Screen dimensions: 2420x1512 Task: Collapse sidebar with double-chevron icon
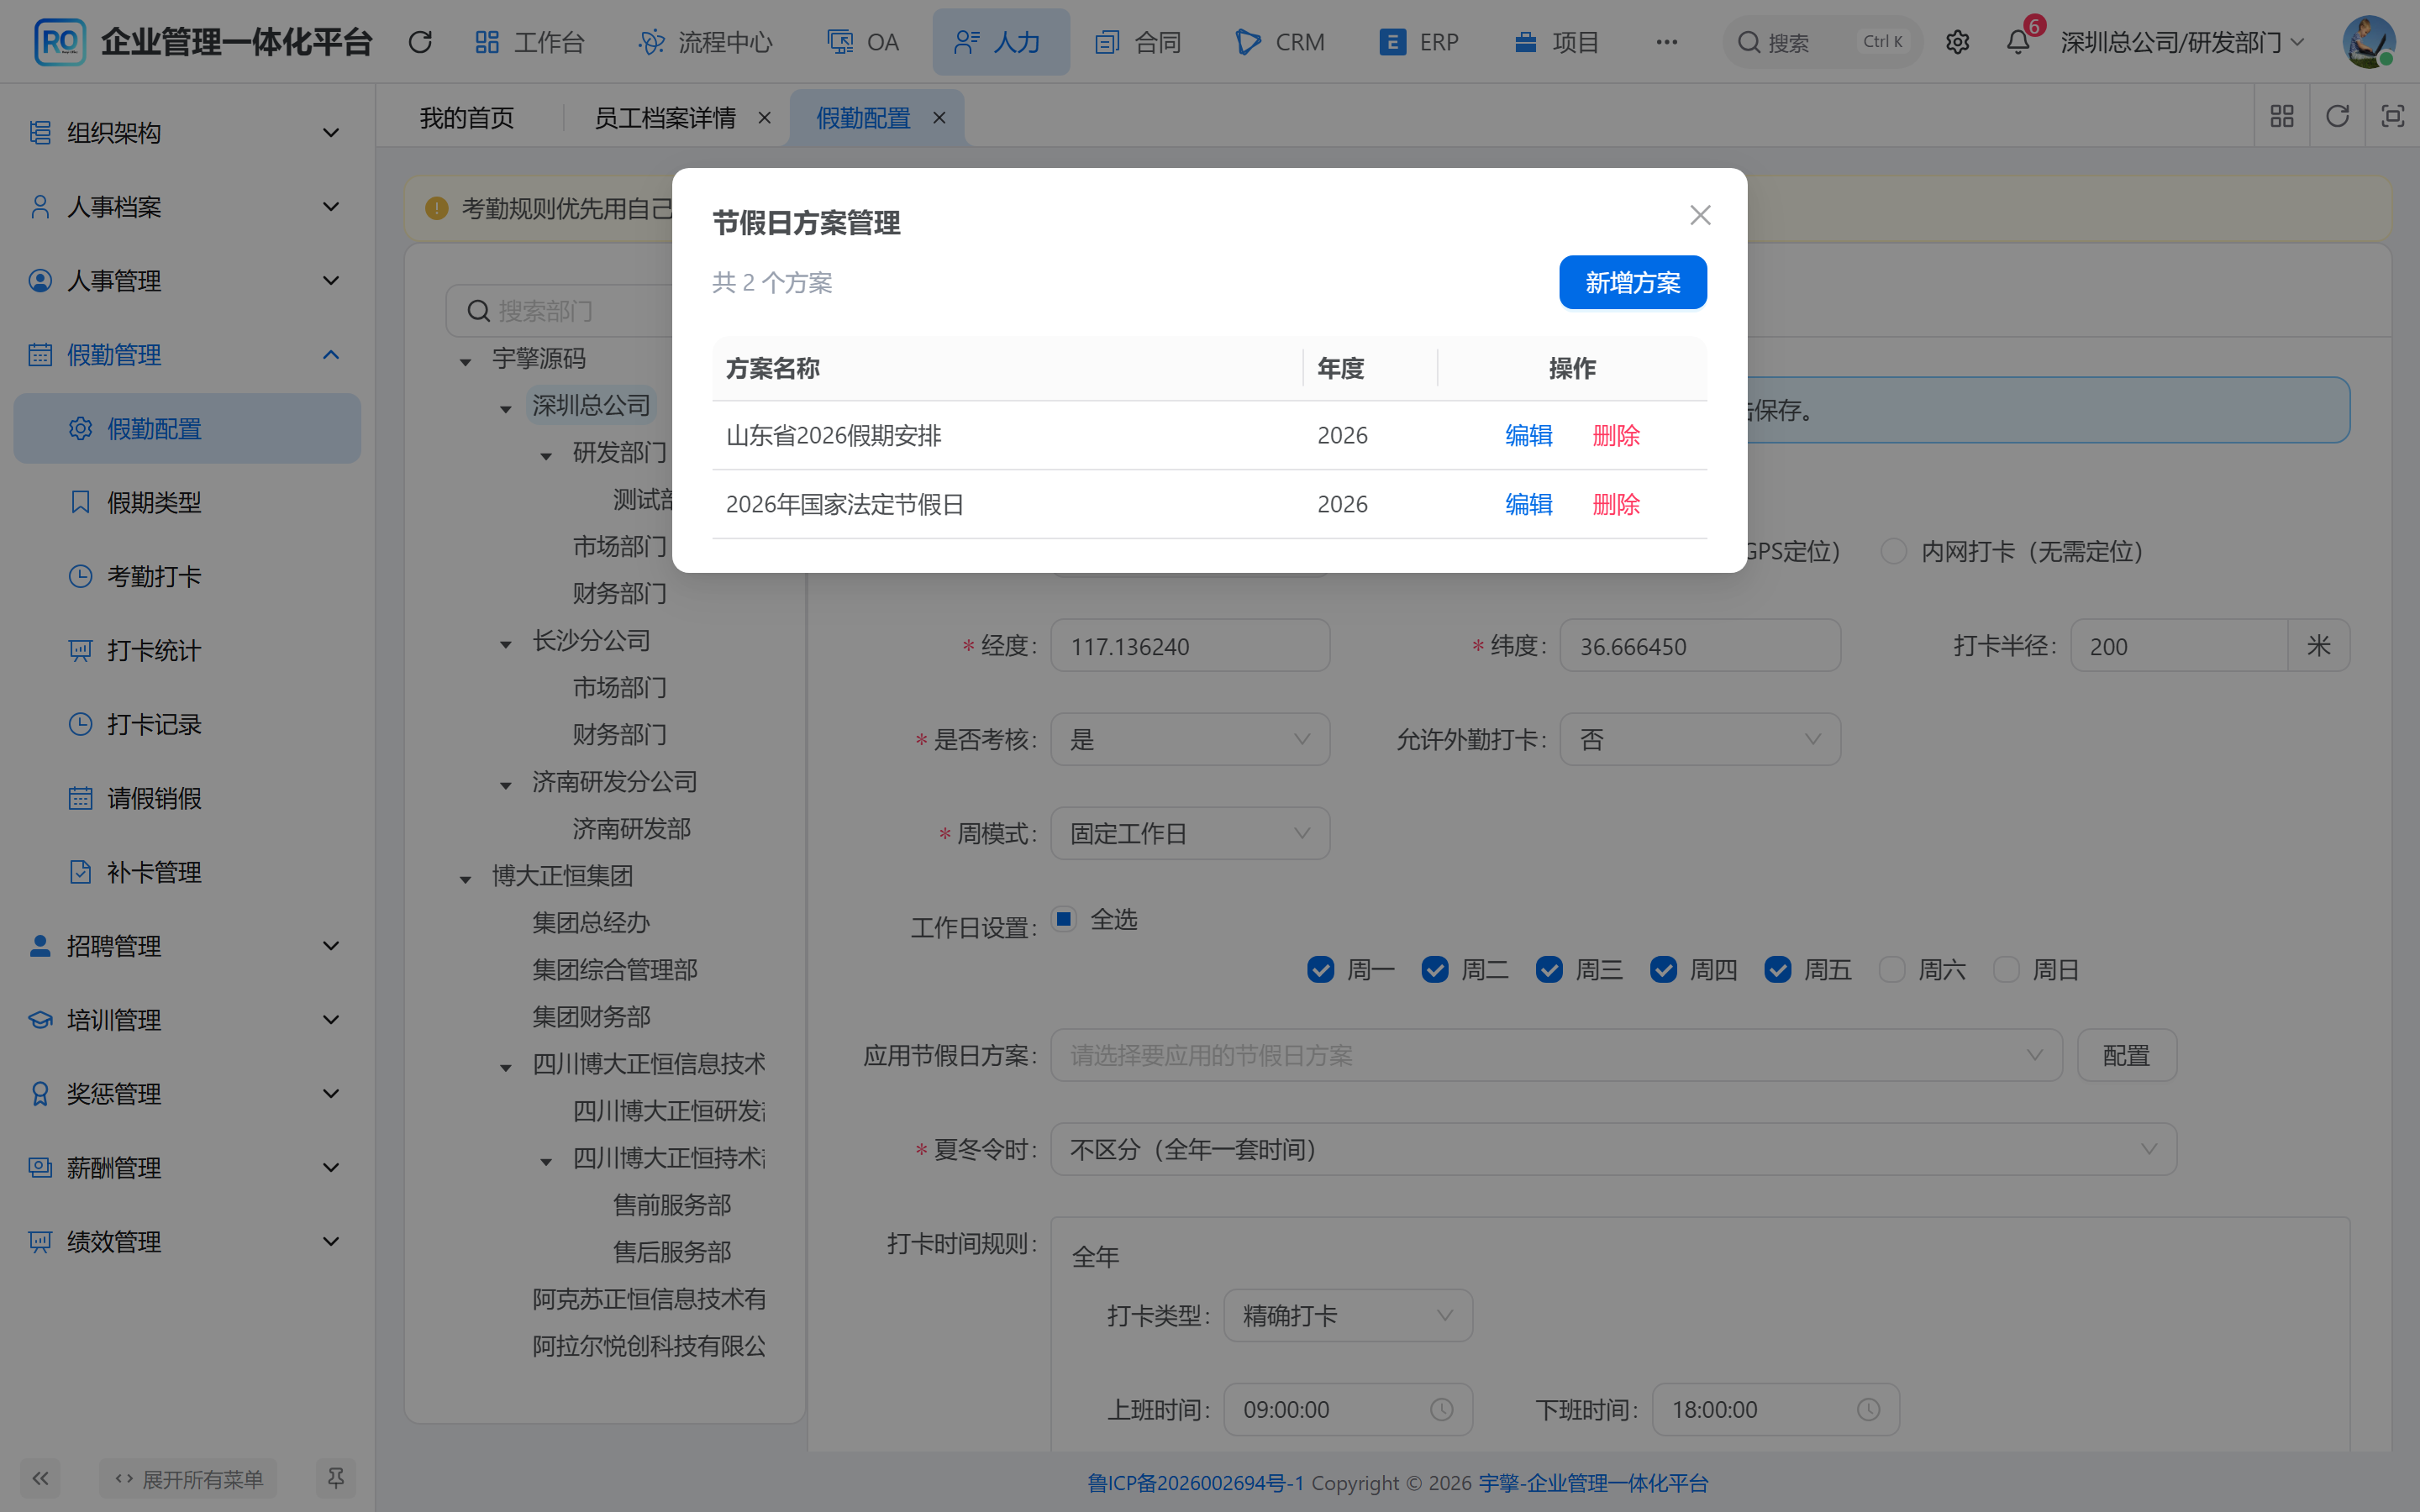[40, 1478]
